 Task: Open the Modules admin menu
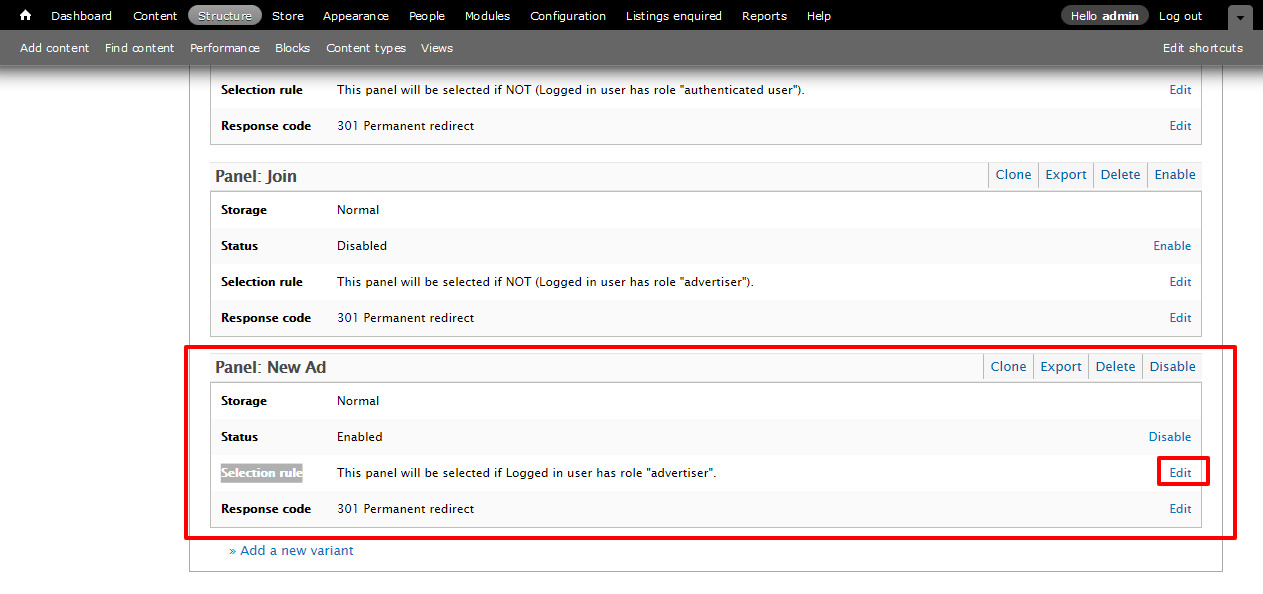[x=487, y=16]
